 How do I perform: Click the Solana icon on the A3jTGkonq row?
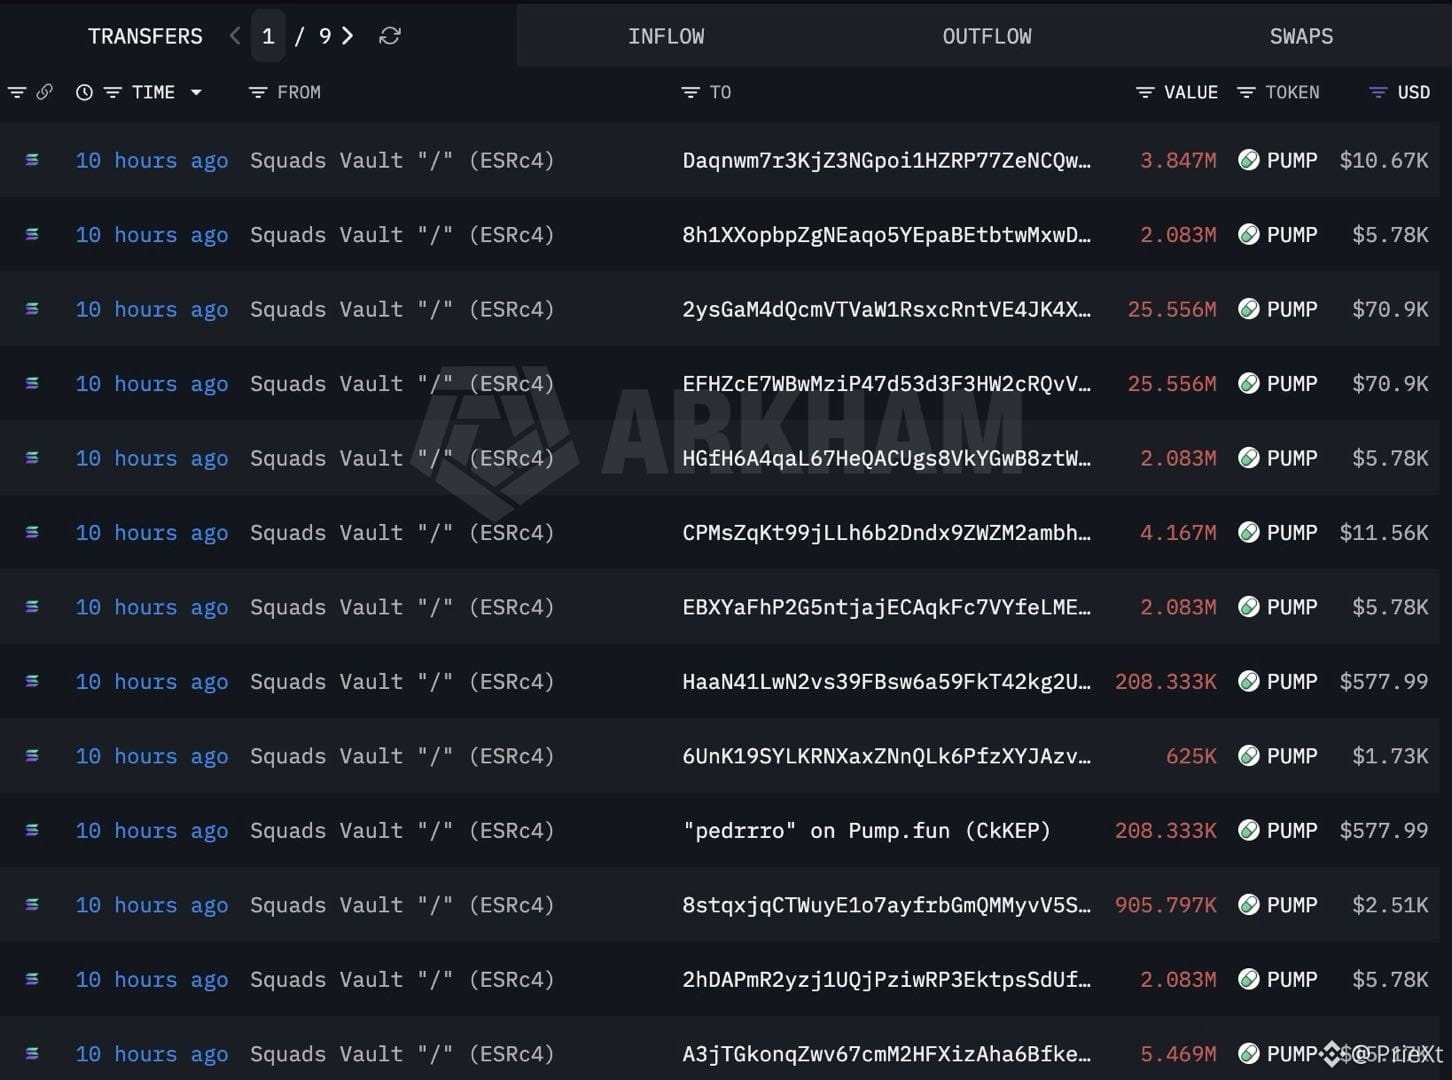tap(32, 1053)
